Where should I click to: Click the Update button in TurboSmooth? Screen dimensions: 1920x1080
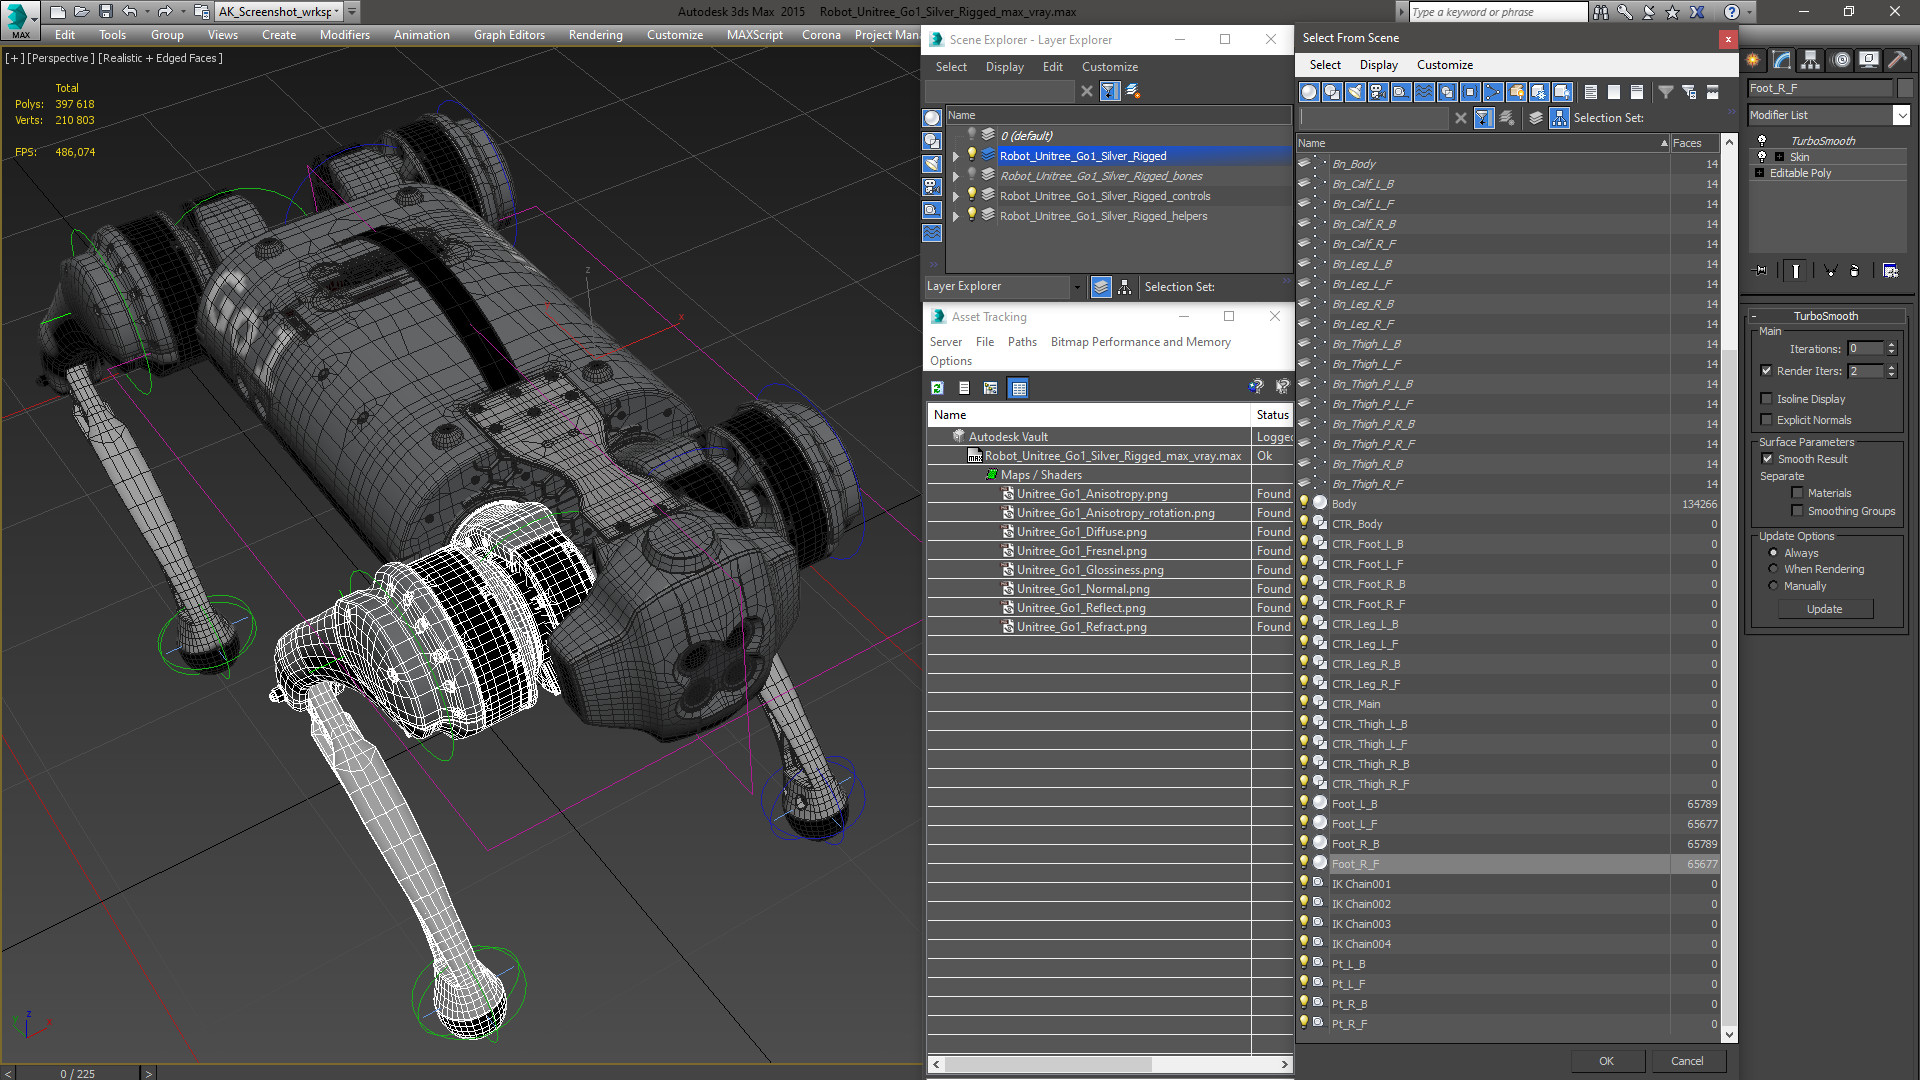pos(1824,609)
